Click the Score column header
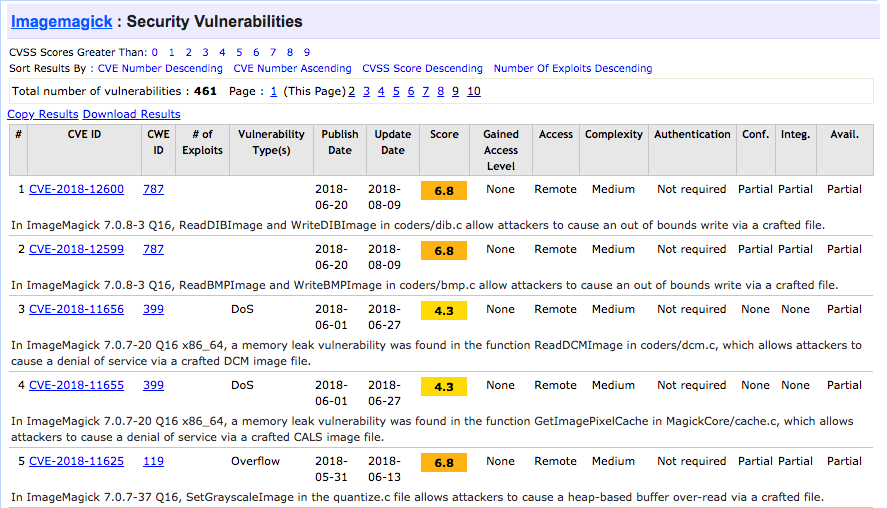The image size is (887, 508). (x=444, y=134)
